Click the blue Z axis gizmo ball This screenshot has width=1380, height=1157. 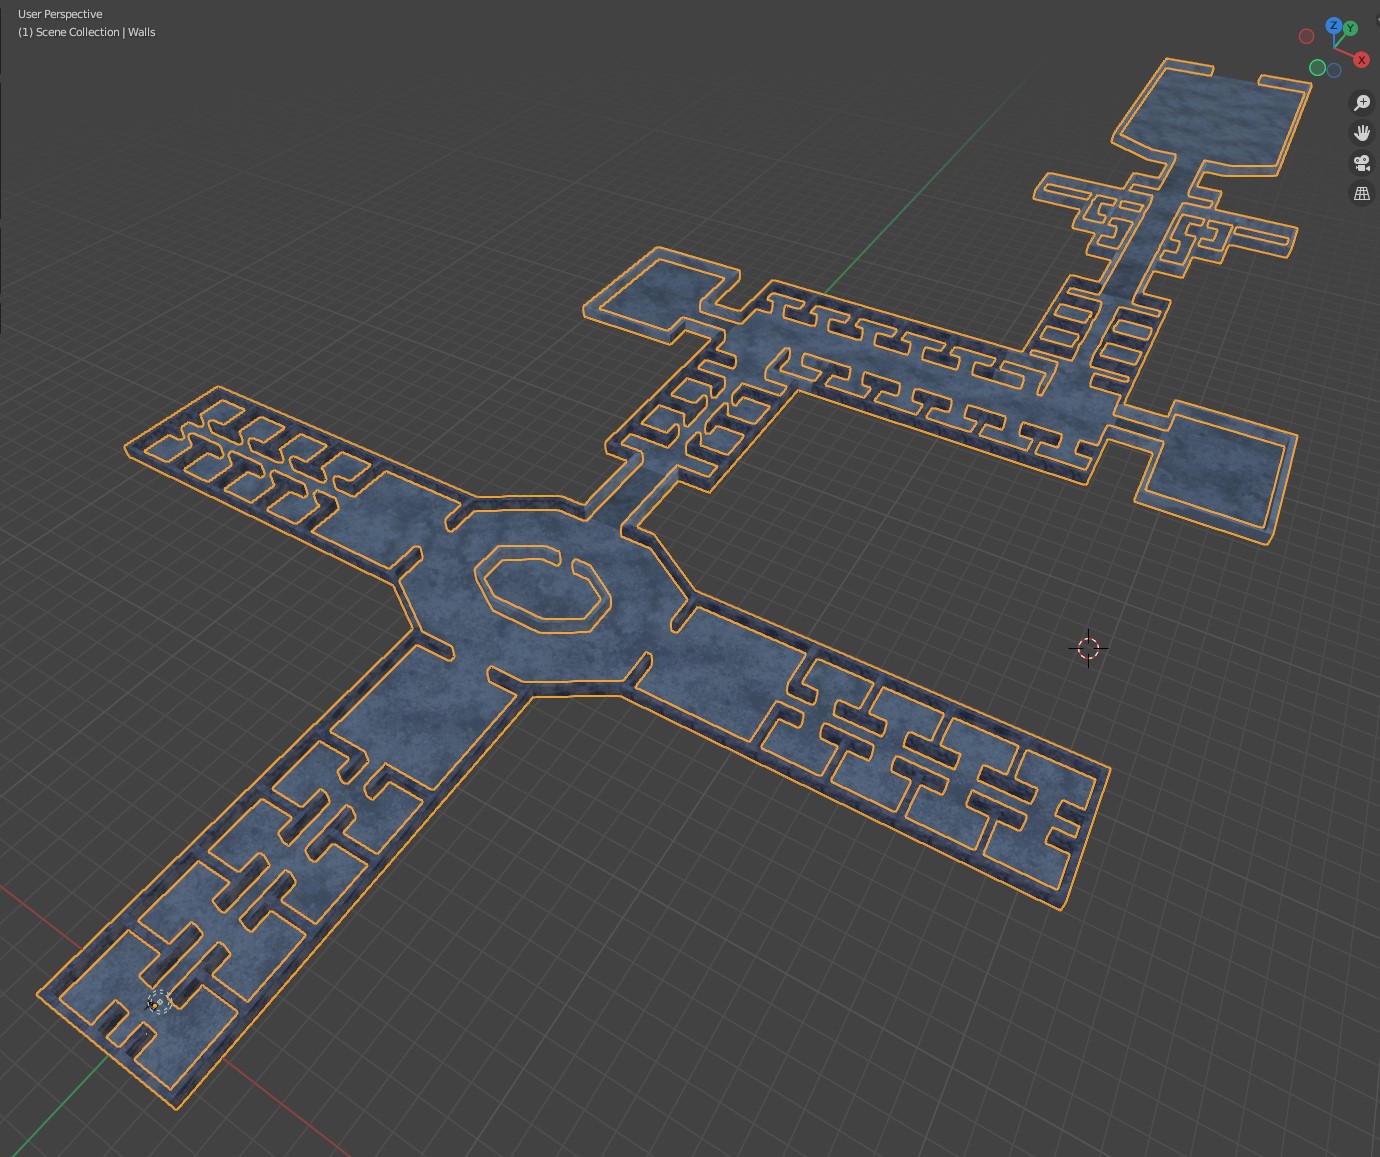click(x=1334, y=26)
